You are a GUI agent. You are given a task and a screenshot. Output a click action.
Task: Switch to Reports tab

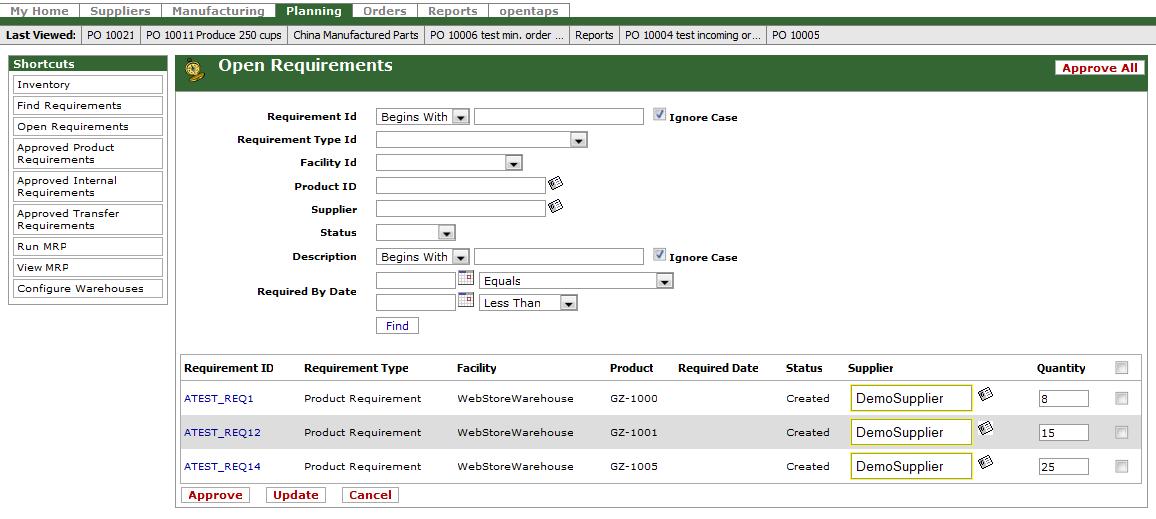pyautogui.click(x=453, y=11)
